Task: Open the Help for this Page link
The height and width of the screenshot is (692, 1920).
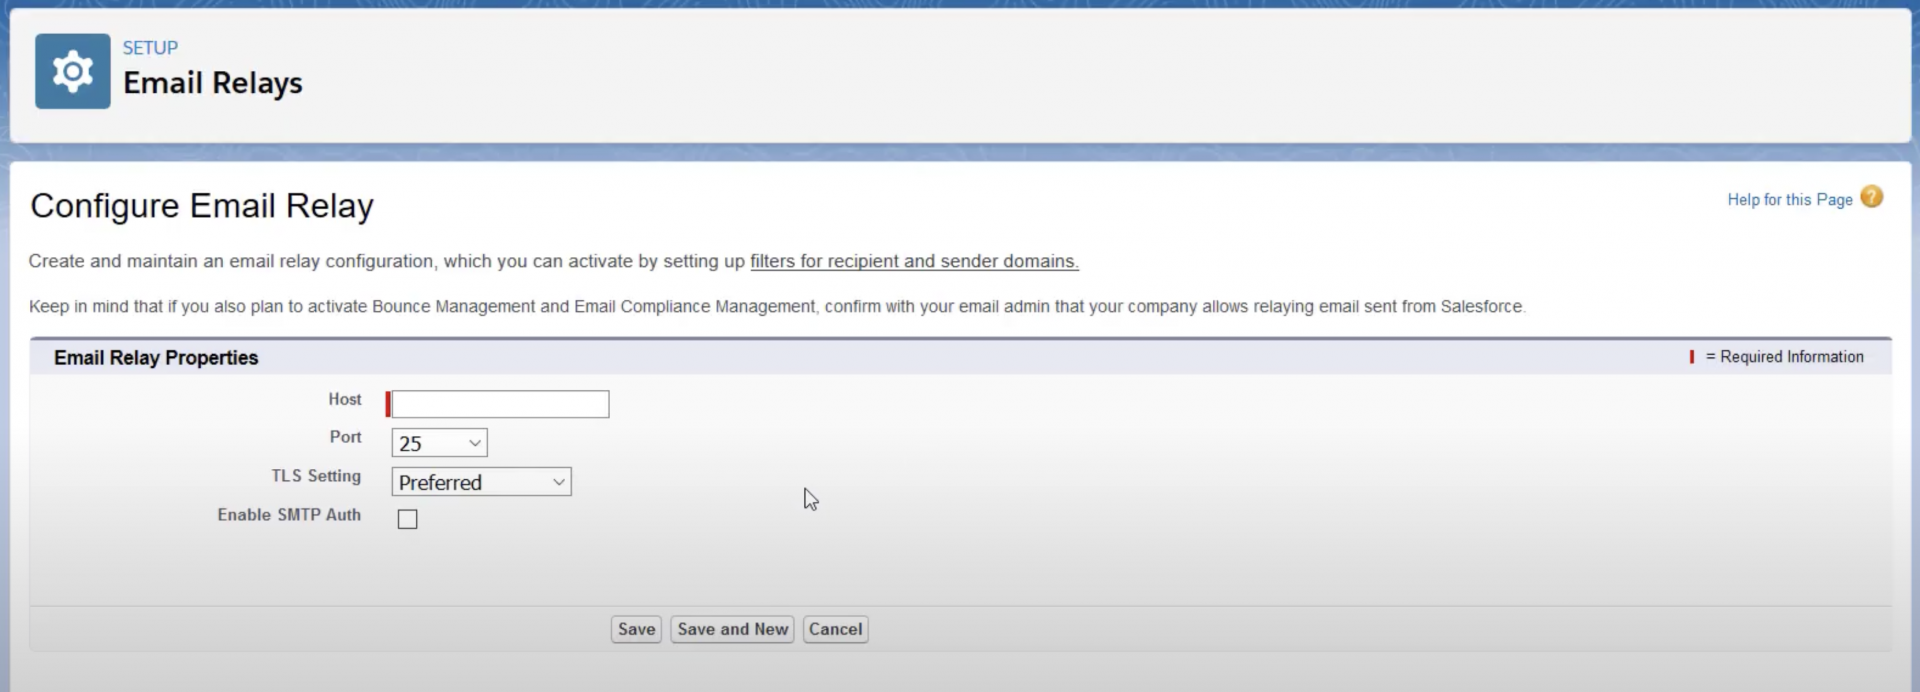Action: point(1791,199)
